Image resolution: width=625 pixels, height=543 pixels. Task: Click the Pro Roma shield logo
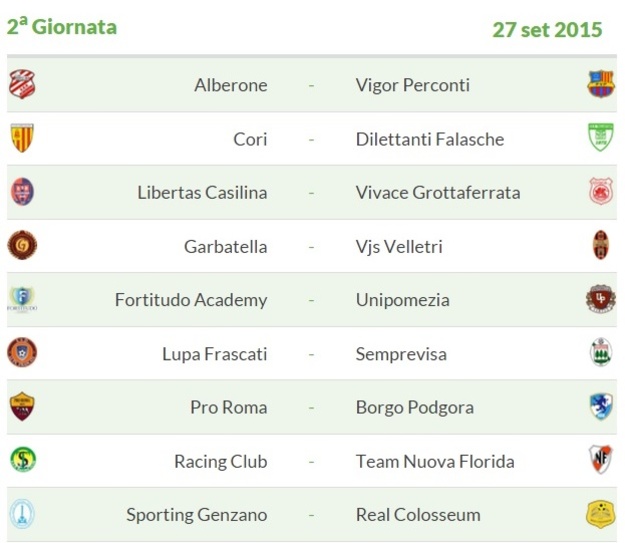(22, 407)
